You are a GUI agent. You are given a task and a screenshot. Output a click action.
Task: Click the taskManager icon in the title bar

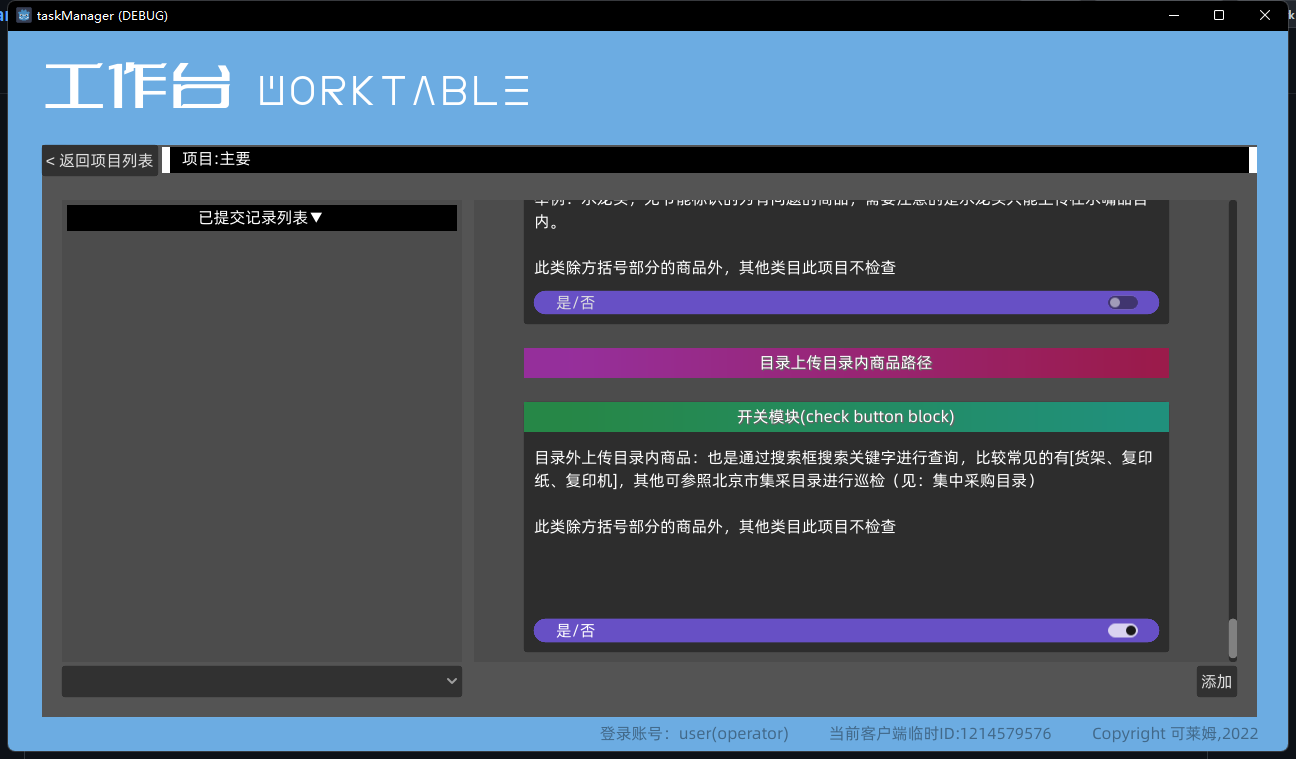coord(24,15)
